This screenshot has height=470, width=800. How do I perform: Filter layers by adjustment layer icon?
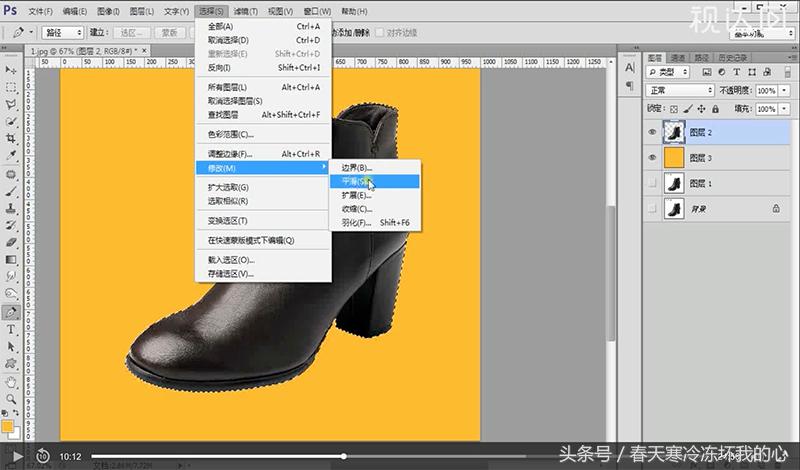(x=721, y=72)
